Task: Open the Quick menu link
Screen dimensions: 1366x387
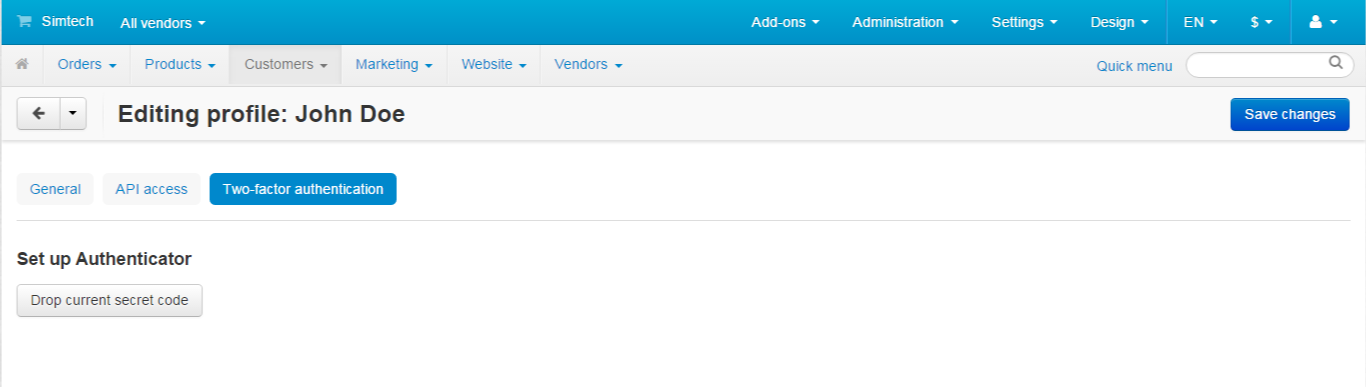Action: point(1134,66)
